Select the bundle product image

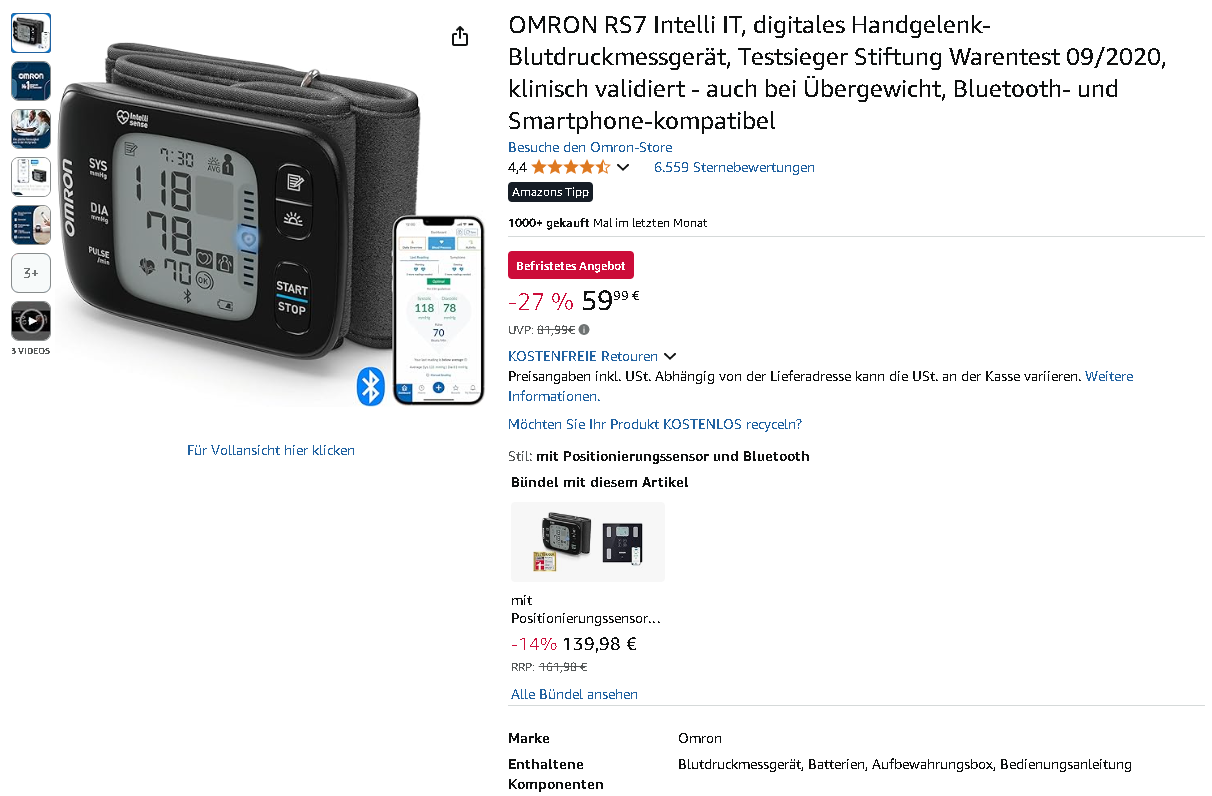click(588, 542)
